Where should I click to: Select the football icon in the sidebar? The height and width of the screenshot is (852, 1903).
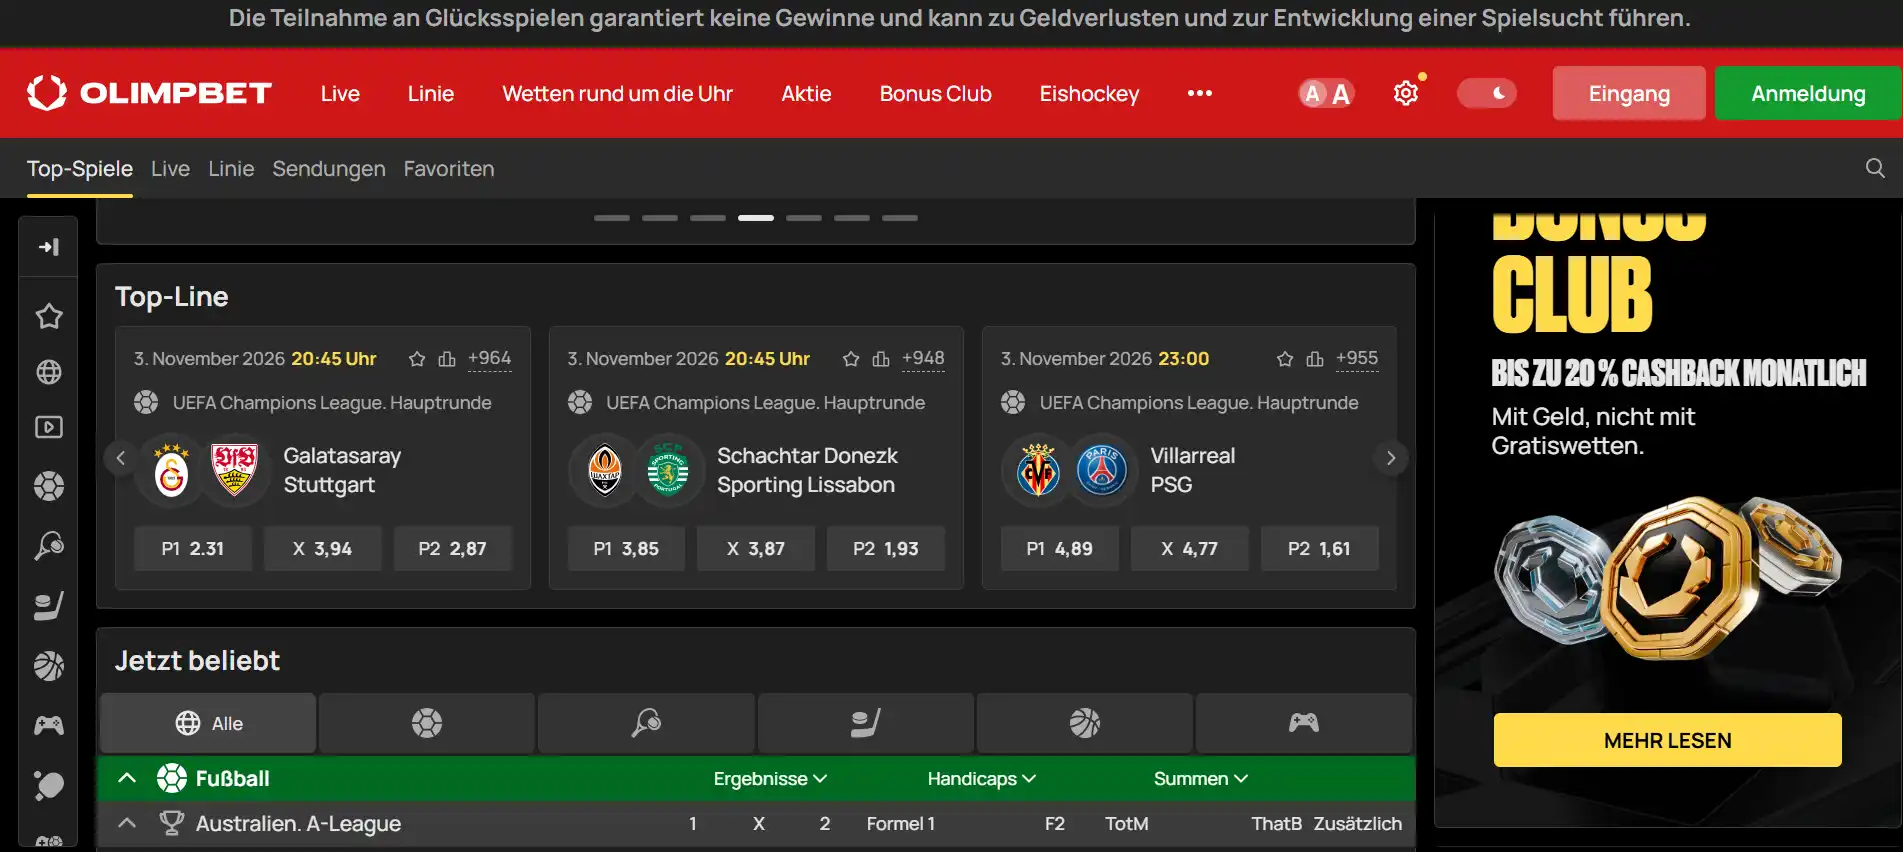tap(49, 486)
